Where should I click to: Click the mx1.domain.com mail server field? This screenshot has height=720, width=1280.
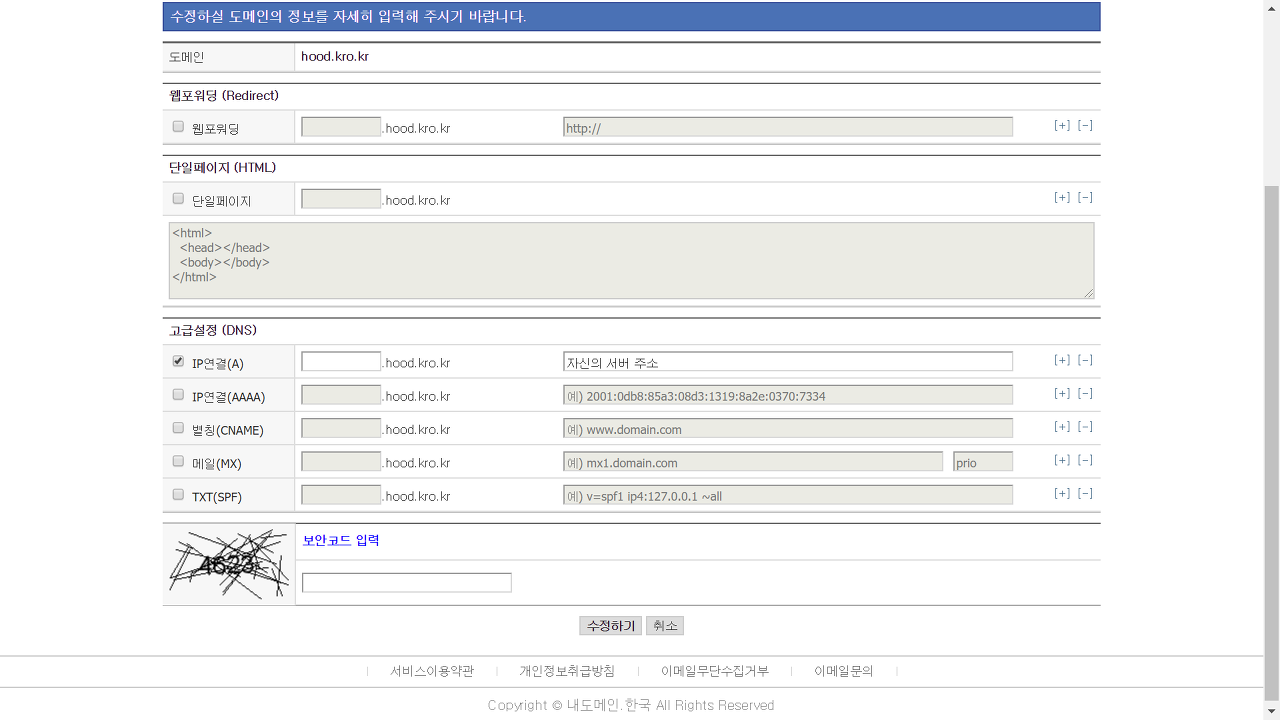tap(753, 462)
